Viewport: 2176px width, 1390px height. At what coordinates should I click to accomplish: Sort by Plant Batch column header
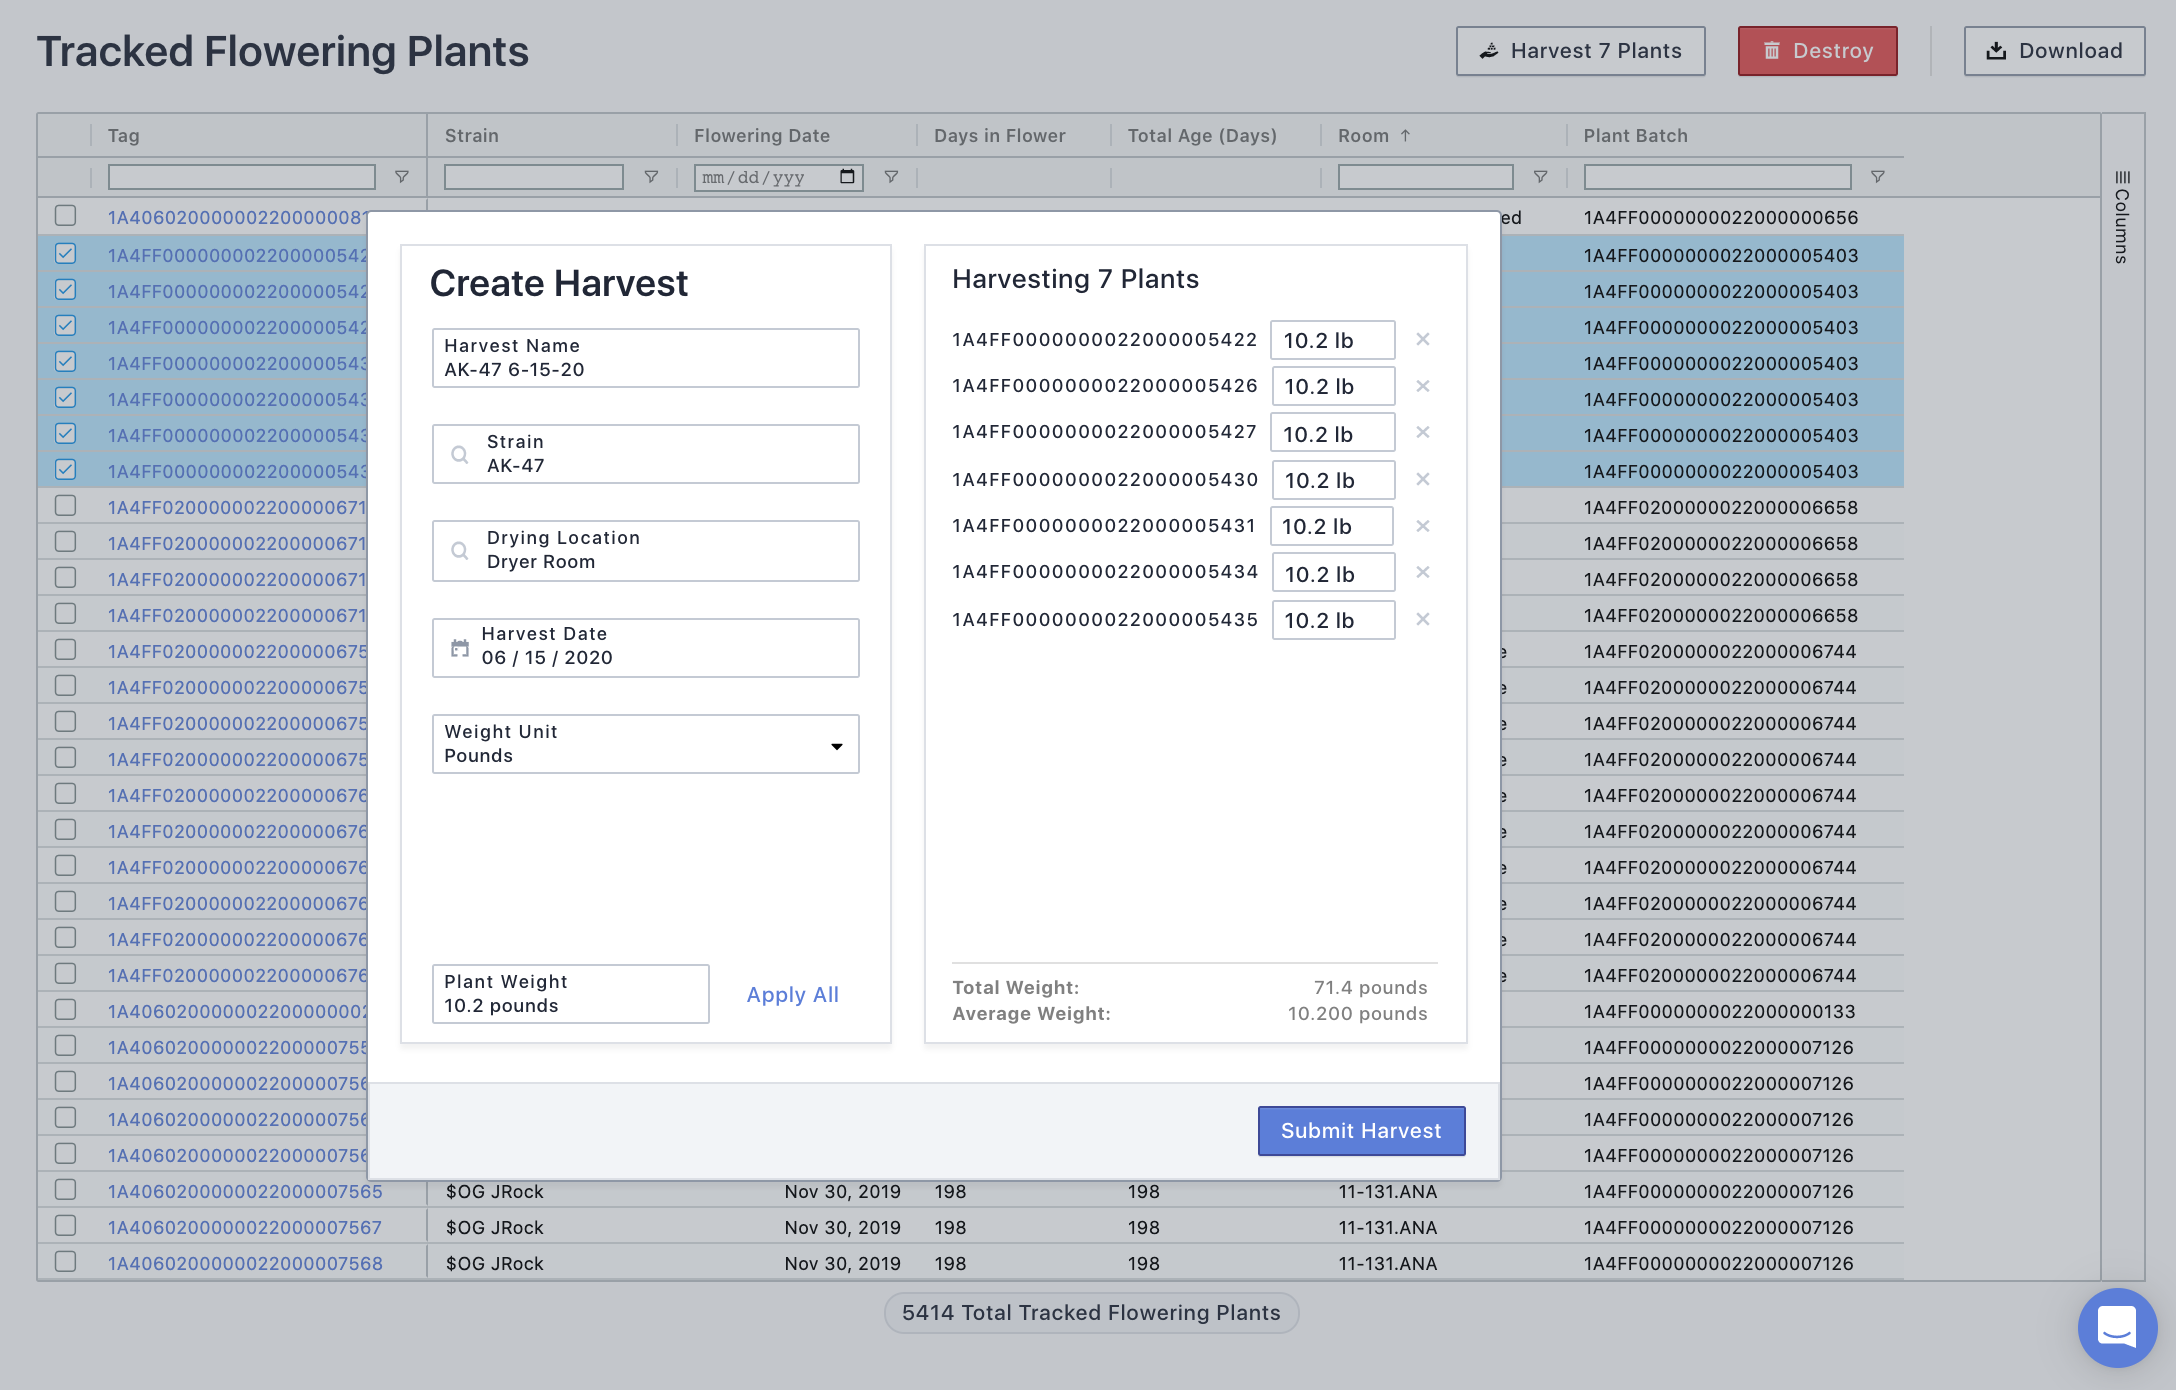tap(1635, 135)
